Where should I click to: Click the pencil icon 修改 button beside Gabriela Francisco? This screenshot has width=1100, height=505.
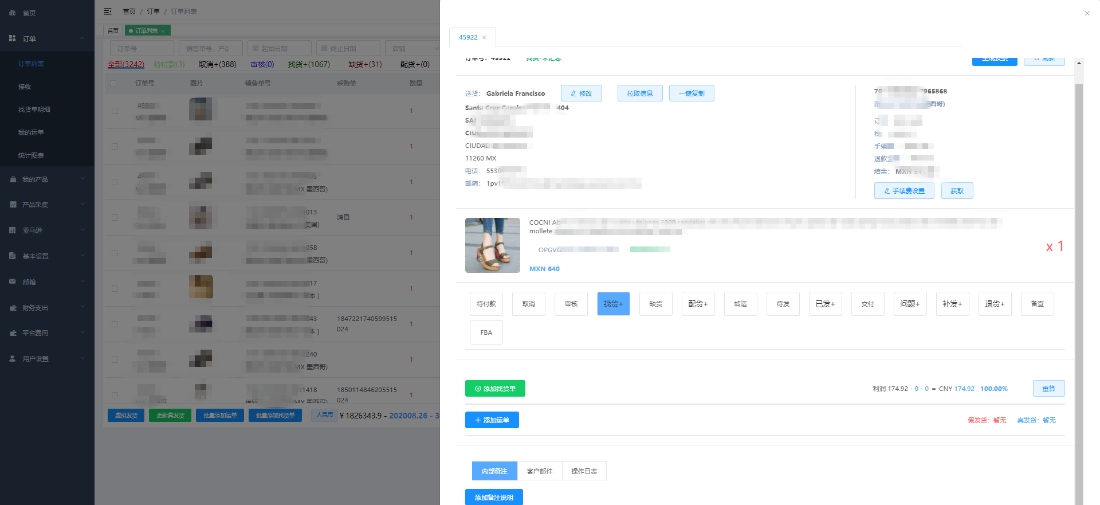click(x=581, y=93)
